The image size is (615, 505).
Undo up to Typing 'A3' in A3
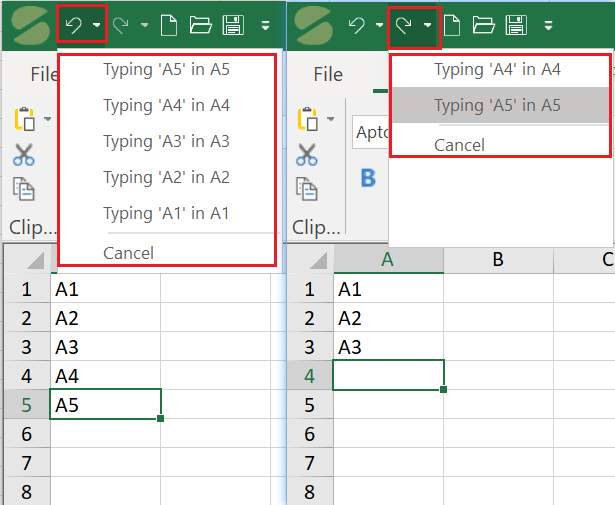(167, 142)
